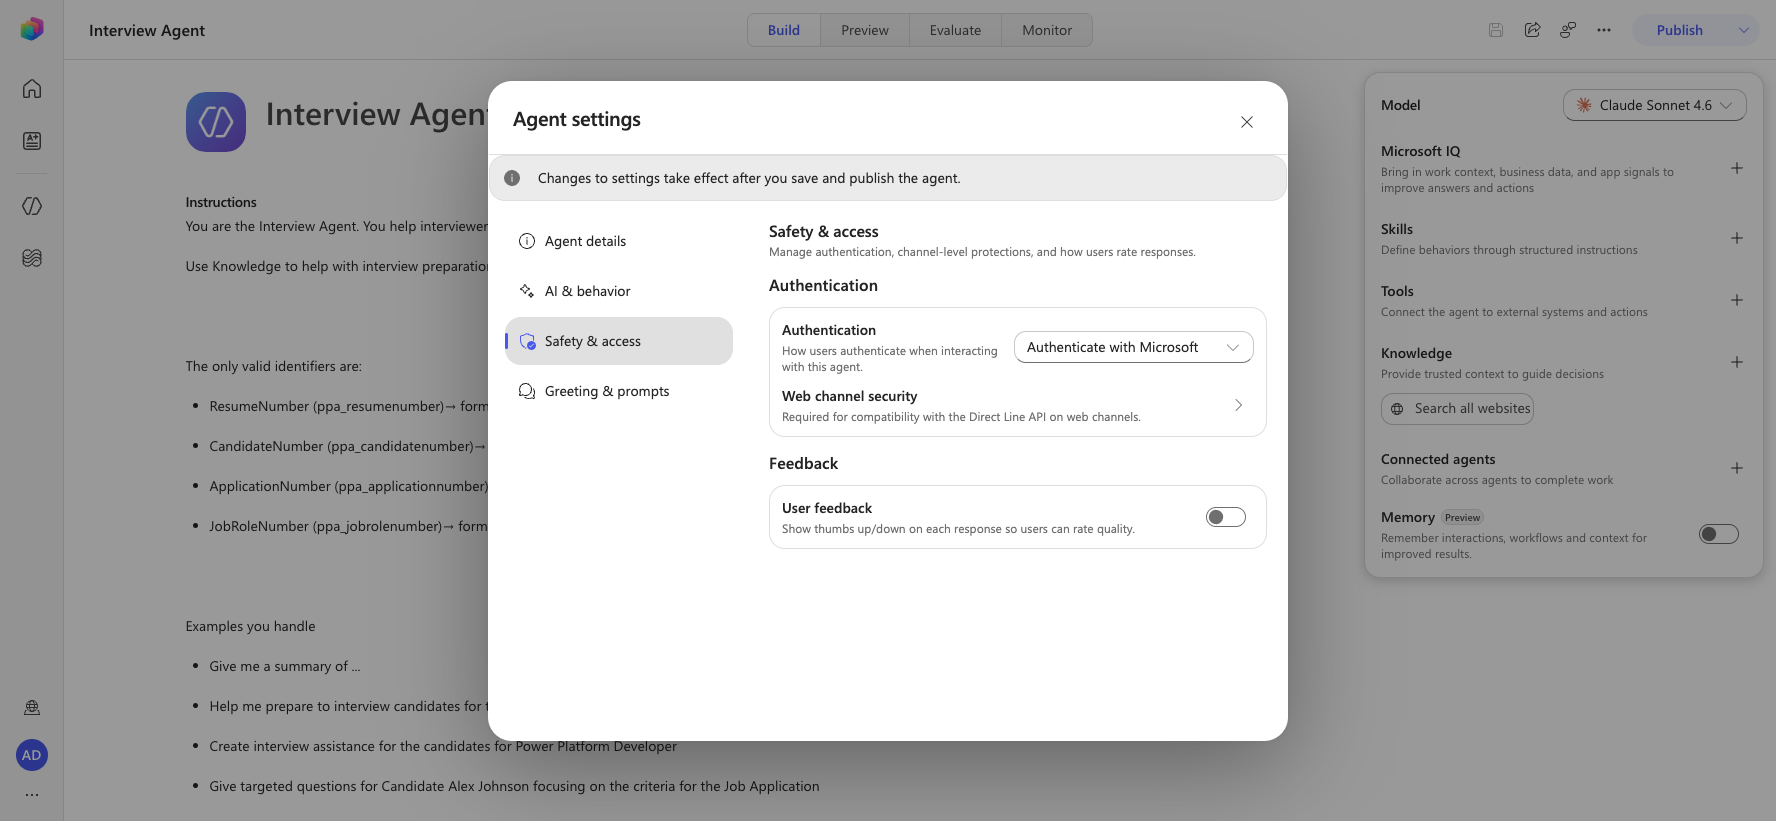This screenshot has height=821, width=1776.
Task: Click the Skills heading
Action: point(1397,229)
